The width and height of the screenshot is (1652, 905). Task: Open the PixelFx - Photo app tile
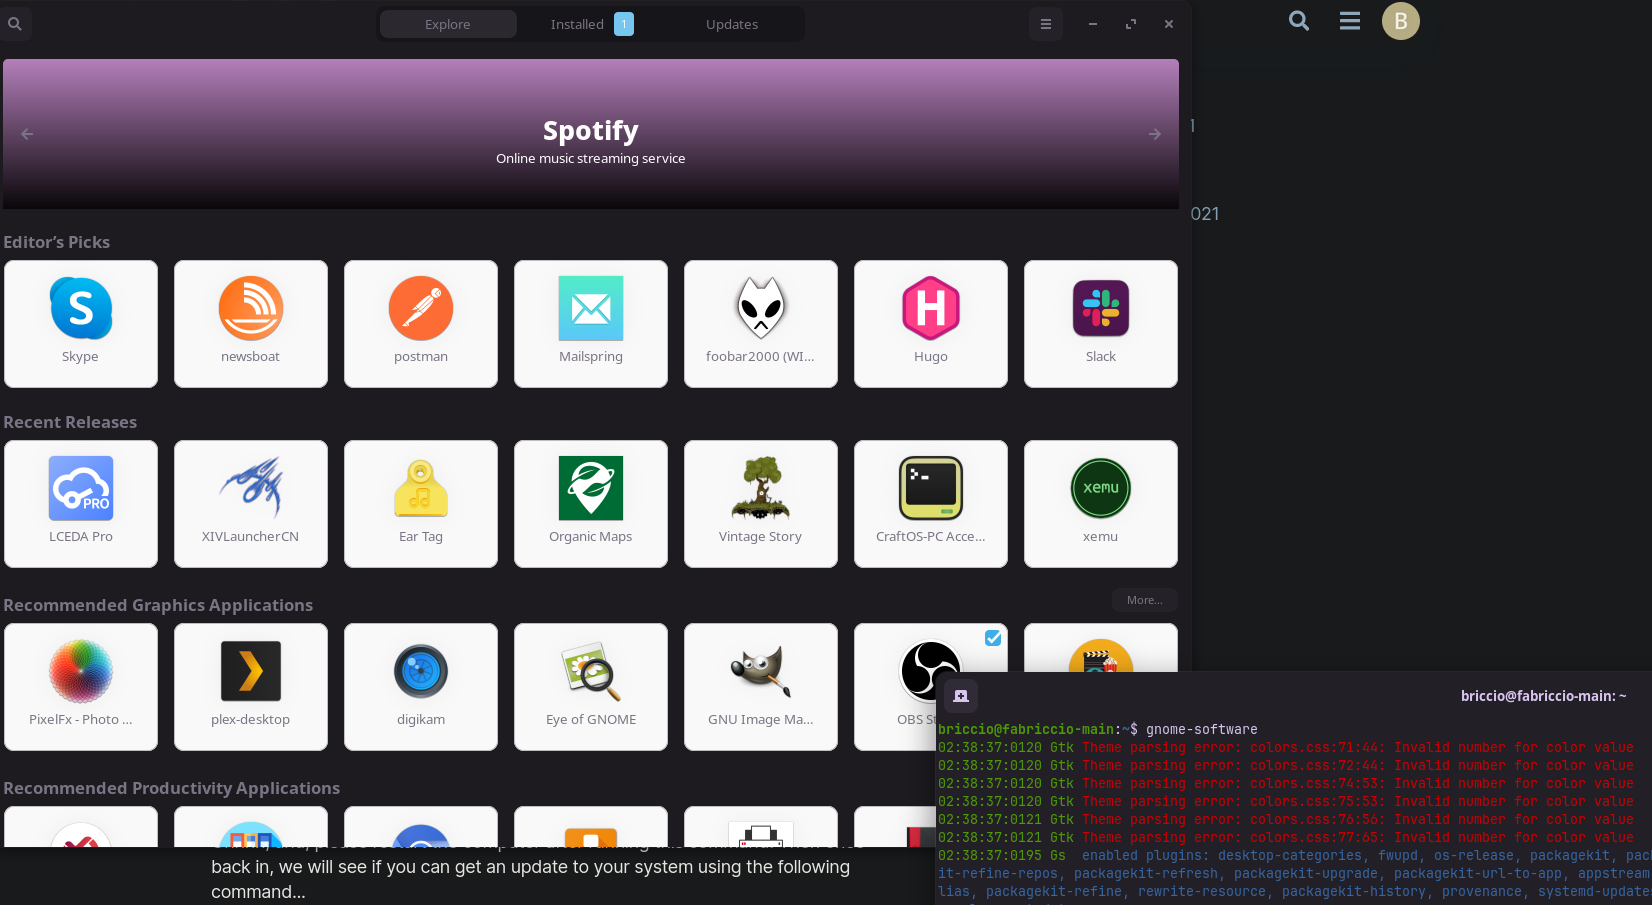[x=81, y=687]
